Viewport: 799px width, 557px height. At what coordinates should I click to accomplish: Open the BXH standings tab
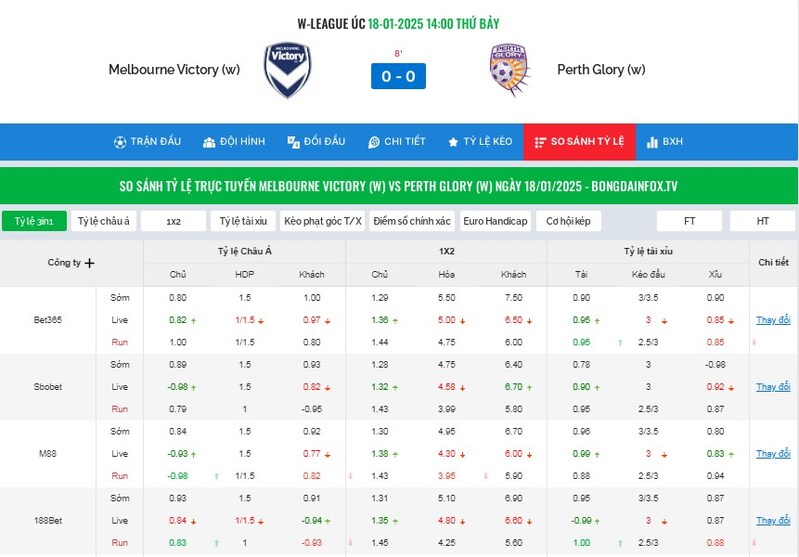[x=664, y=142]
